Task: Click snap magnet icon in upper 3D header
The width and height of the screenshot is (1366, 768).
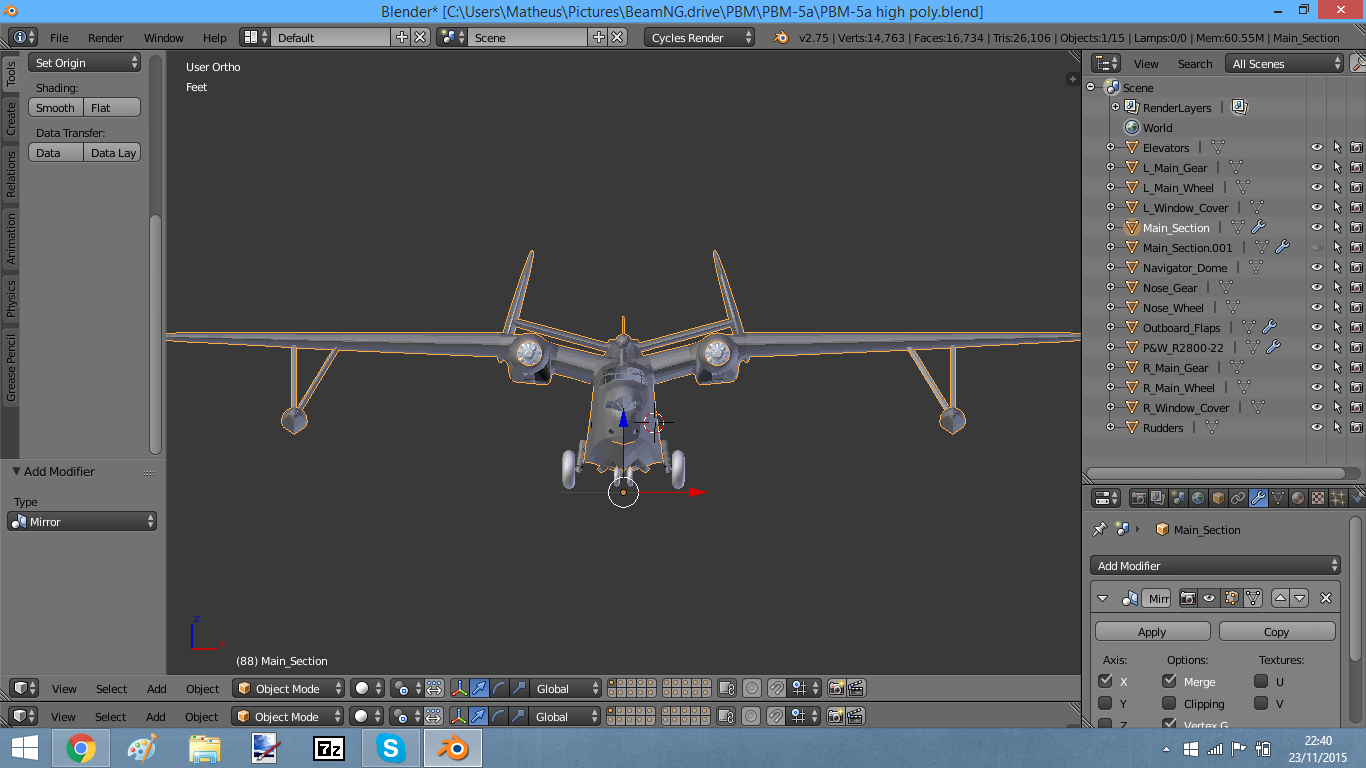Action: click(776, 688)
